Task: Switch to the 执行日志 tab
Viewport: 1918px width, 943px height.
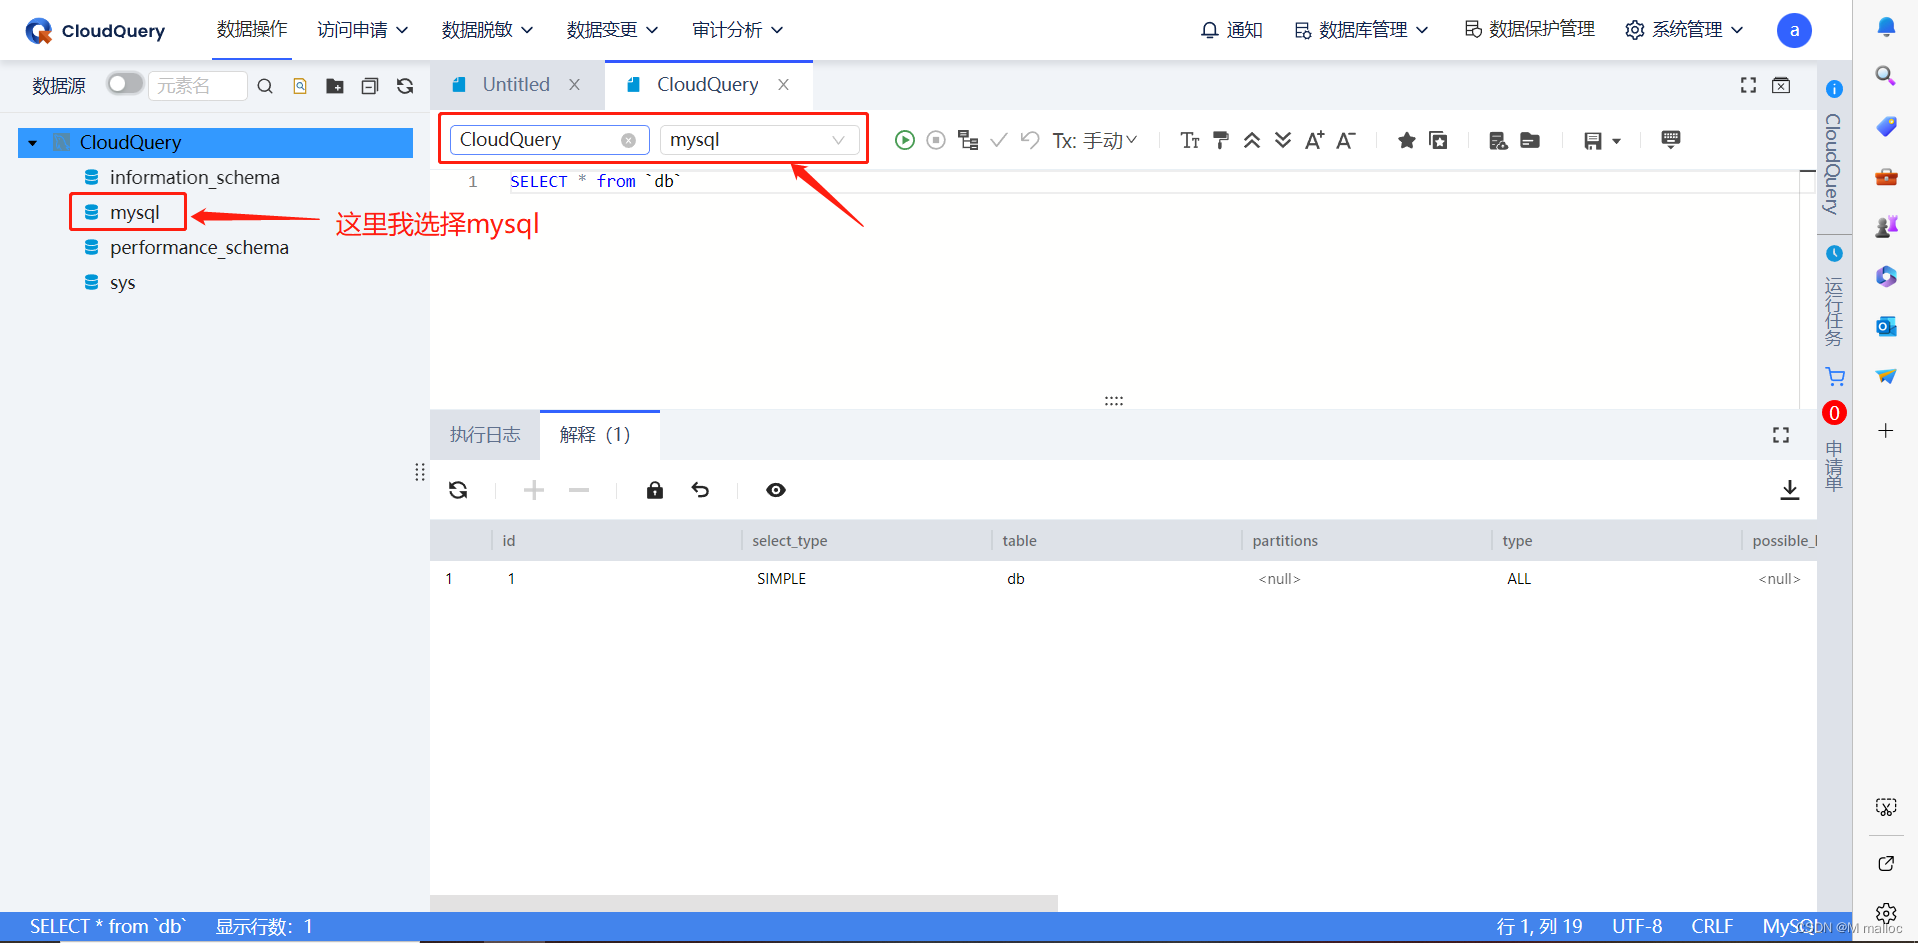Action: [x=485, y=435]
